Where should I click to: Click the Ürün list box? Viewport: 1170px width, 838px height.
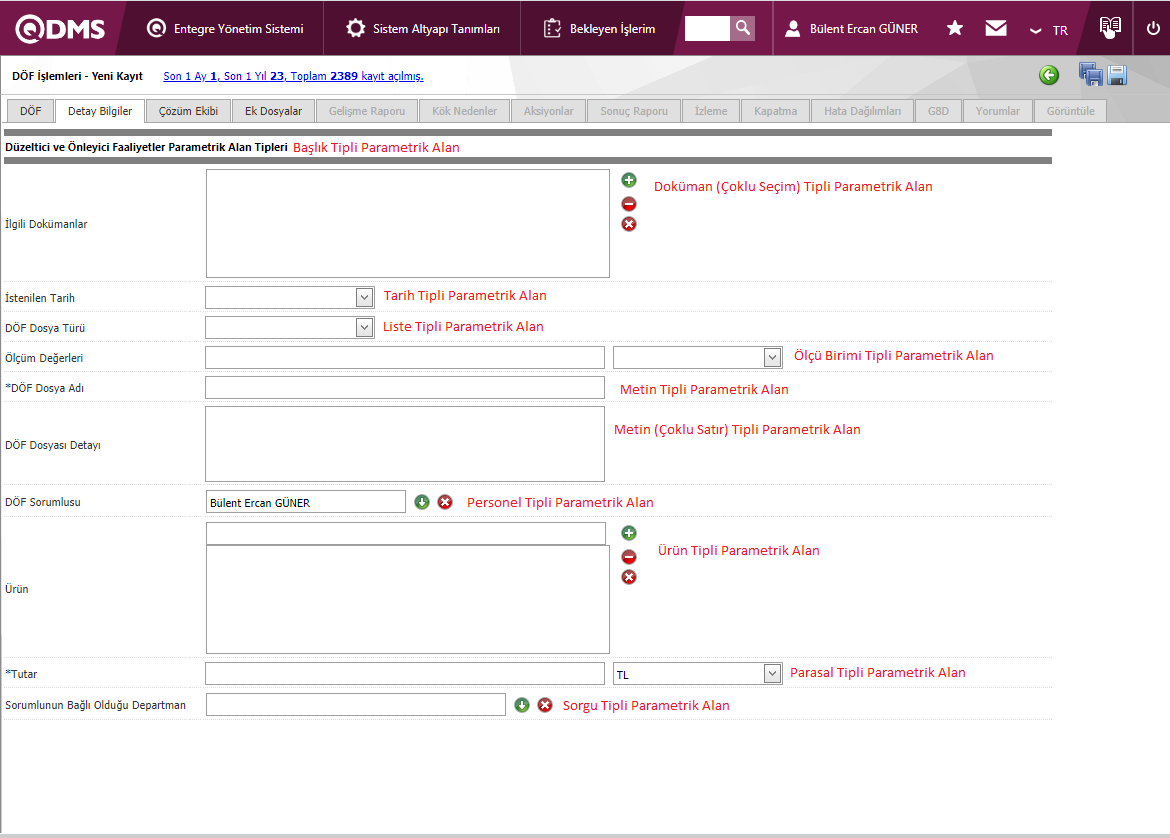[x=407, y=599]
